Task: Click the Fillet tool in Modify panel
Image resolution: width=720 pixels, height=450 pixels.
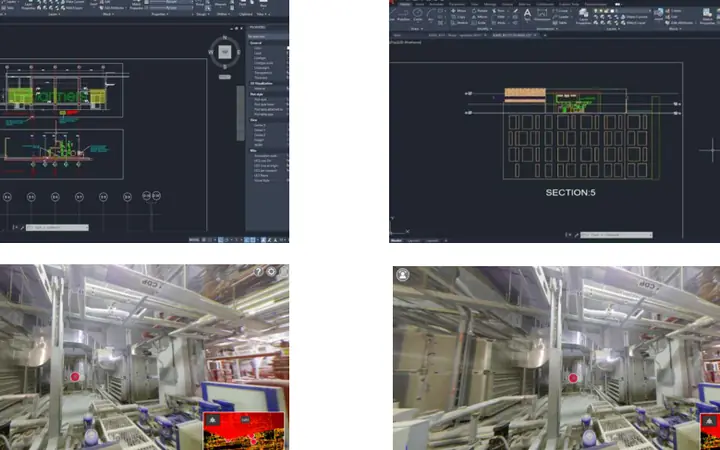Action: click(x=499, y=17)
